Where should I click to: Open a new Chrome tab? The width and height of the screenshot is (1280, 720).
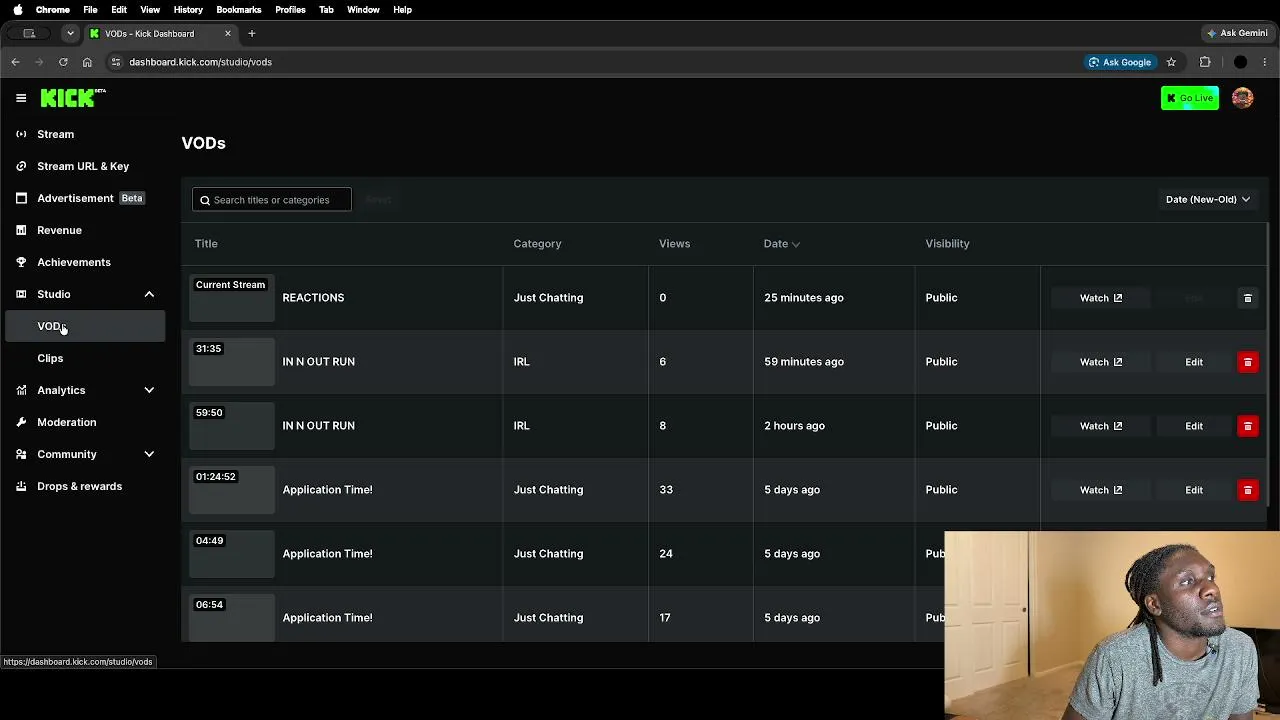tap(252, 34)
